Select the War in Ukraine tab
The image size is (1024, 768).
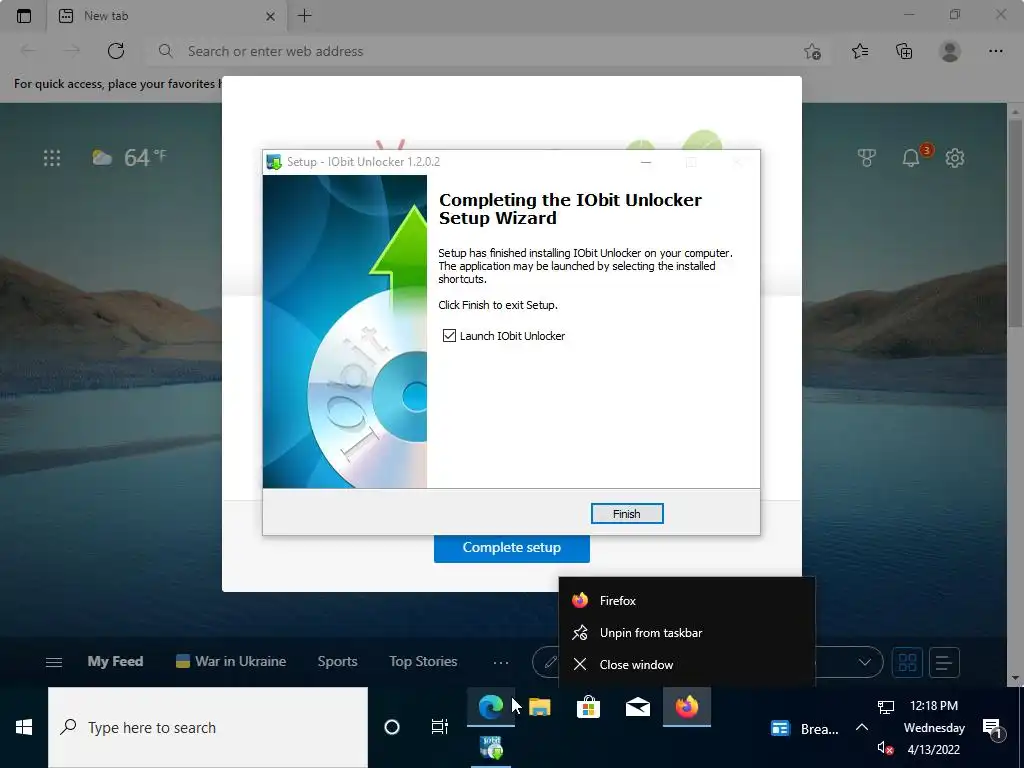point(231,662)
